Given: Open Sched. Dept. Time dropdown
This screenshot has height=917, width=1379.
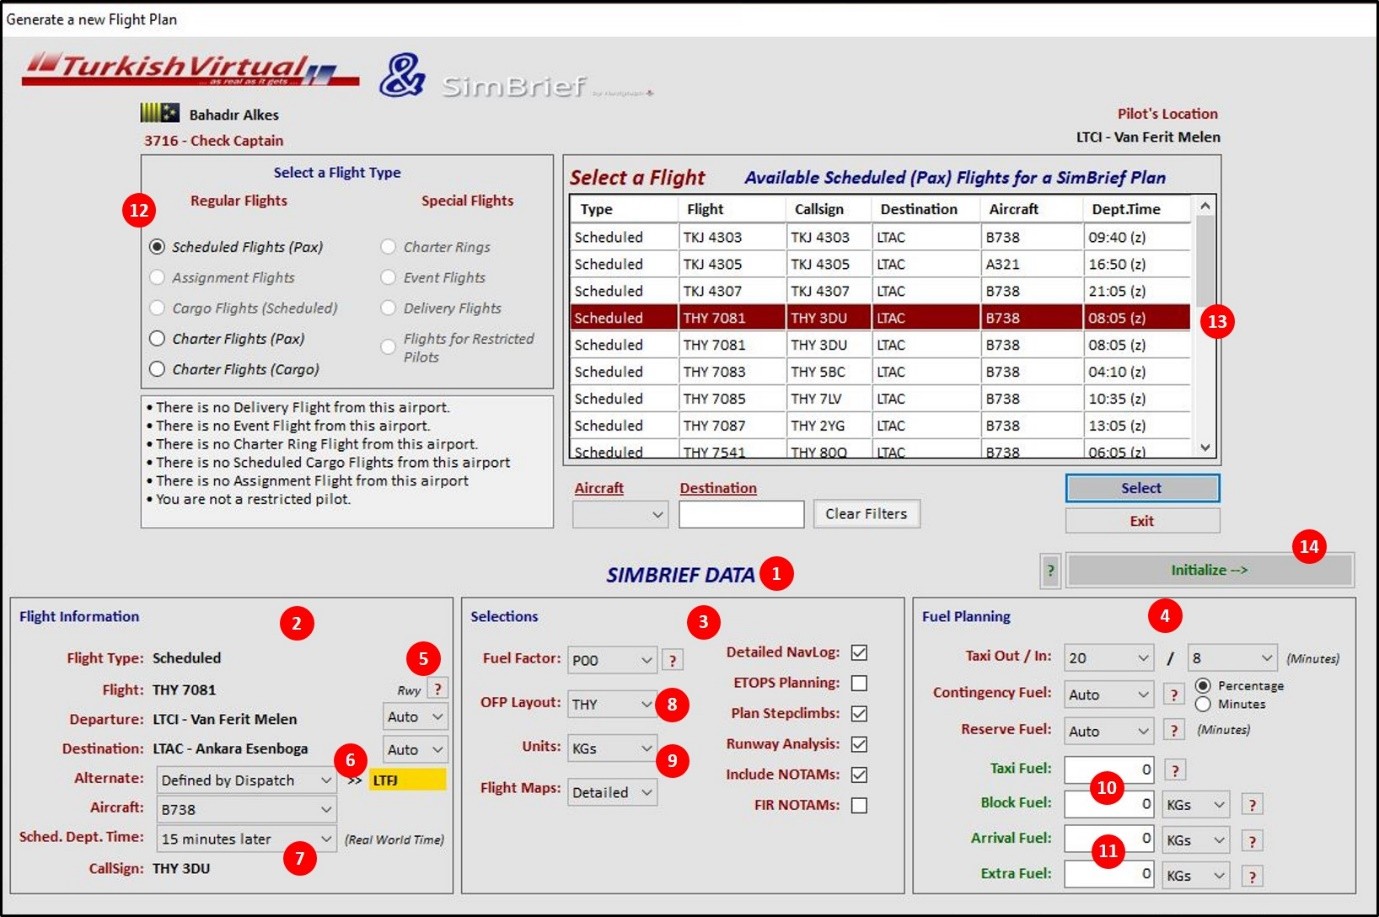Looking at the screenshot, I should tap(246, 838).
